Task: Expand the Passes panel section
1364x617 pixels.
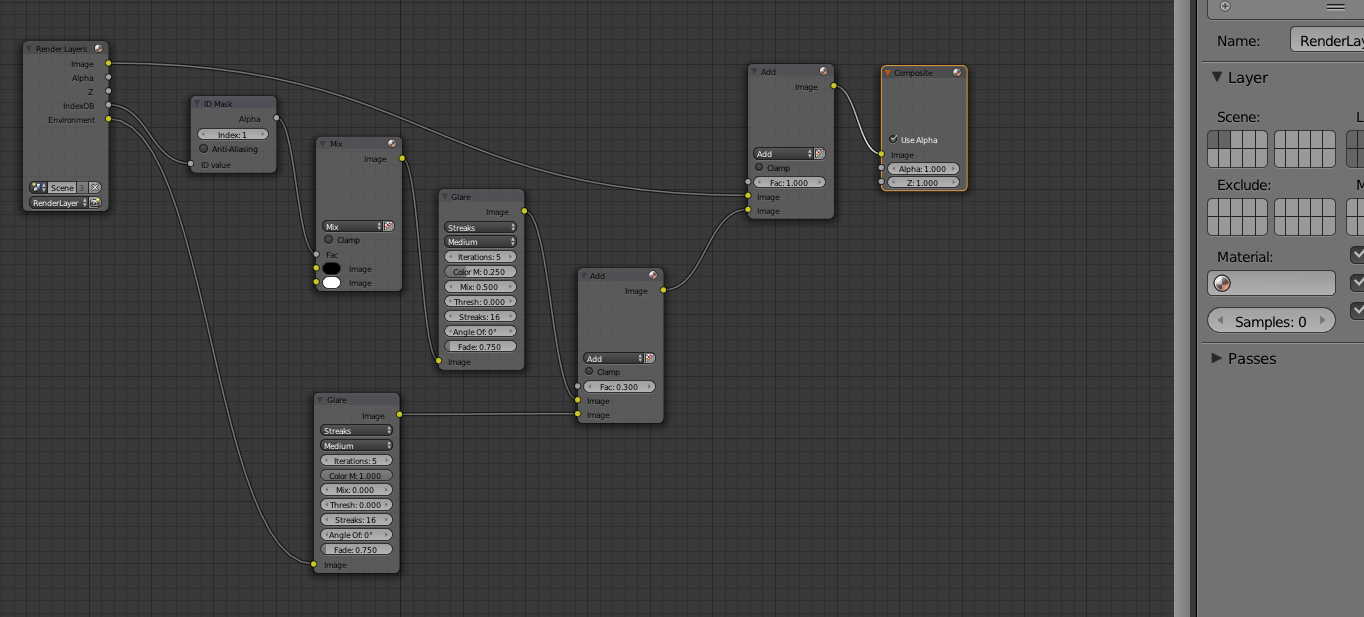Action: click(x=1217, y=358)
